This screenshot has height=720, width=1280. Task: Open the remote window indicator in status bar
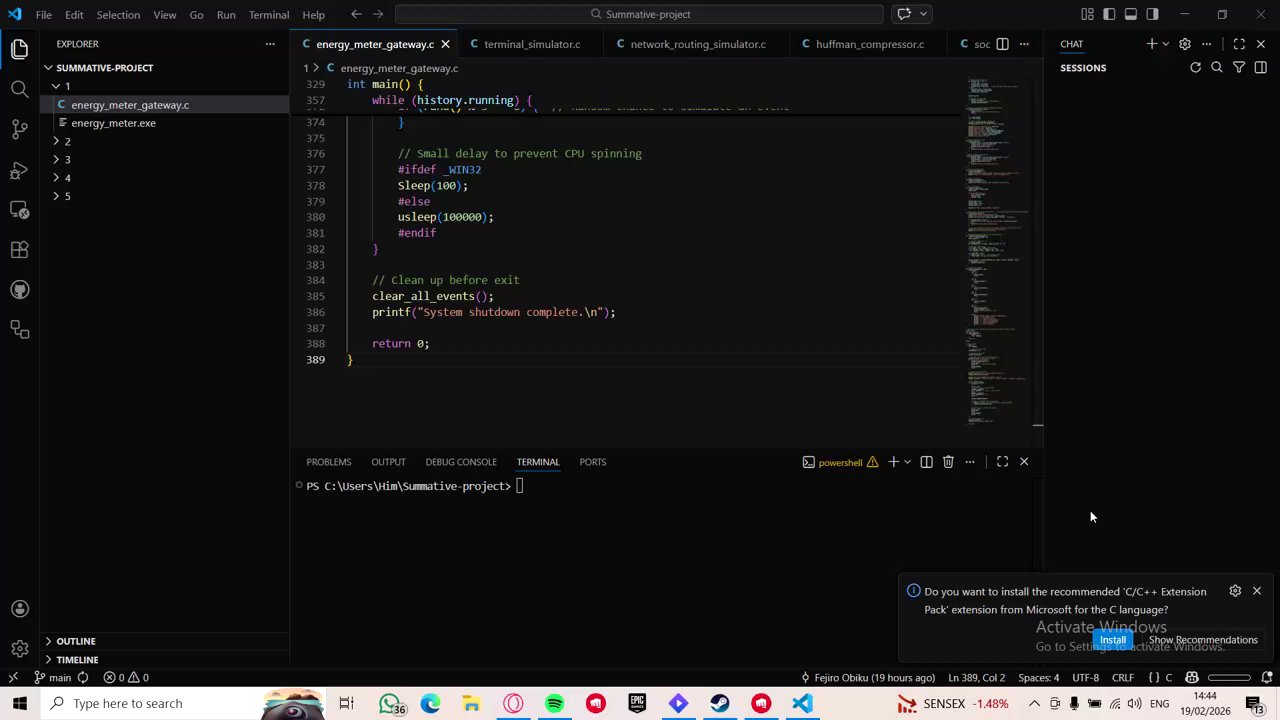point(13,678)
